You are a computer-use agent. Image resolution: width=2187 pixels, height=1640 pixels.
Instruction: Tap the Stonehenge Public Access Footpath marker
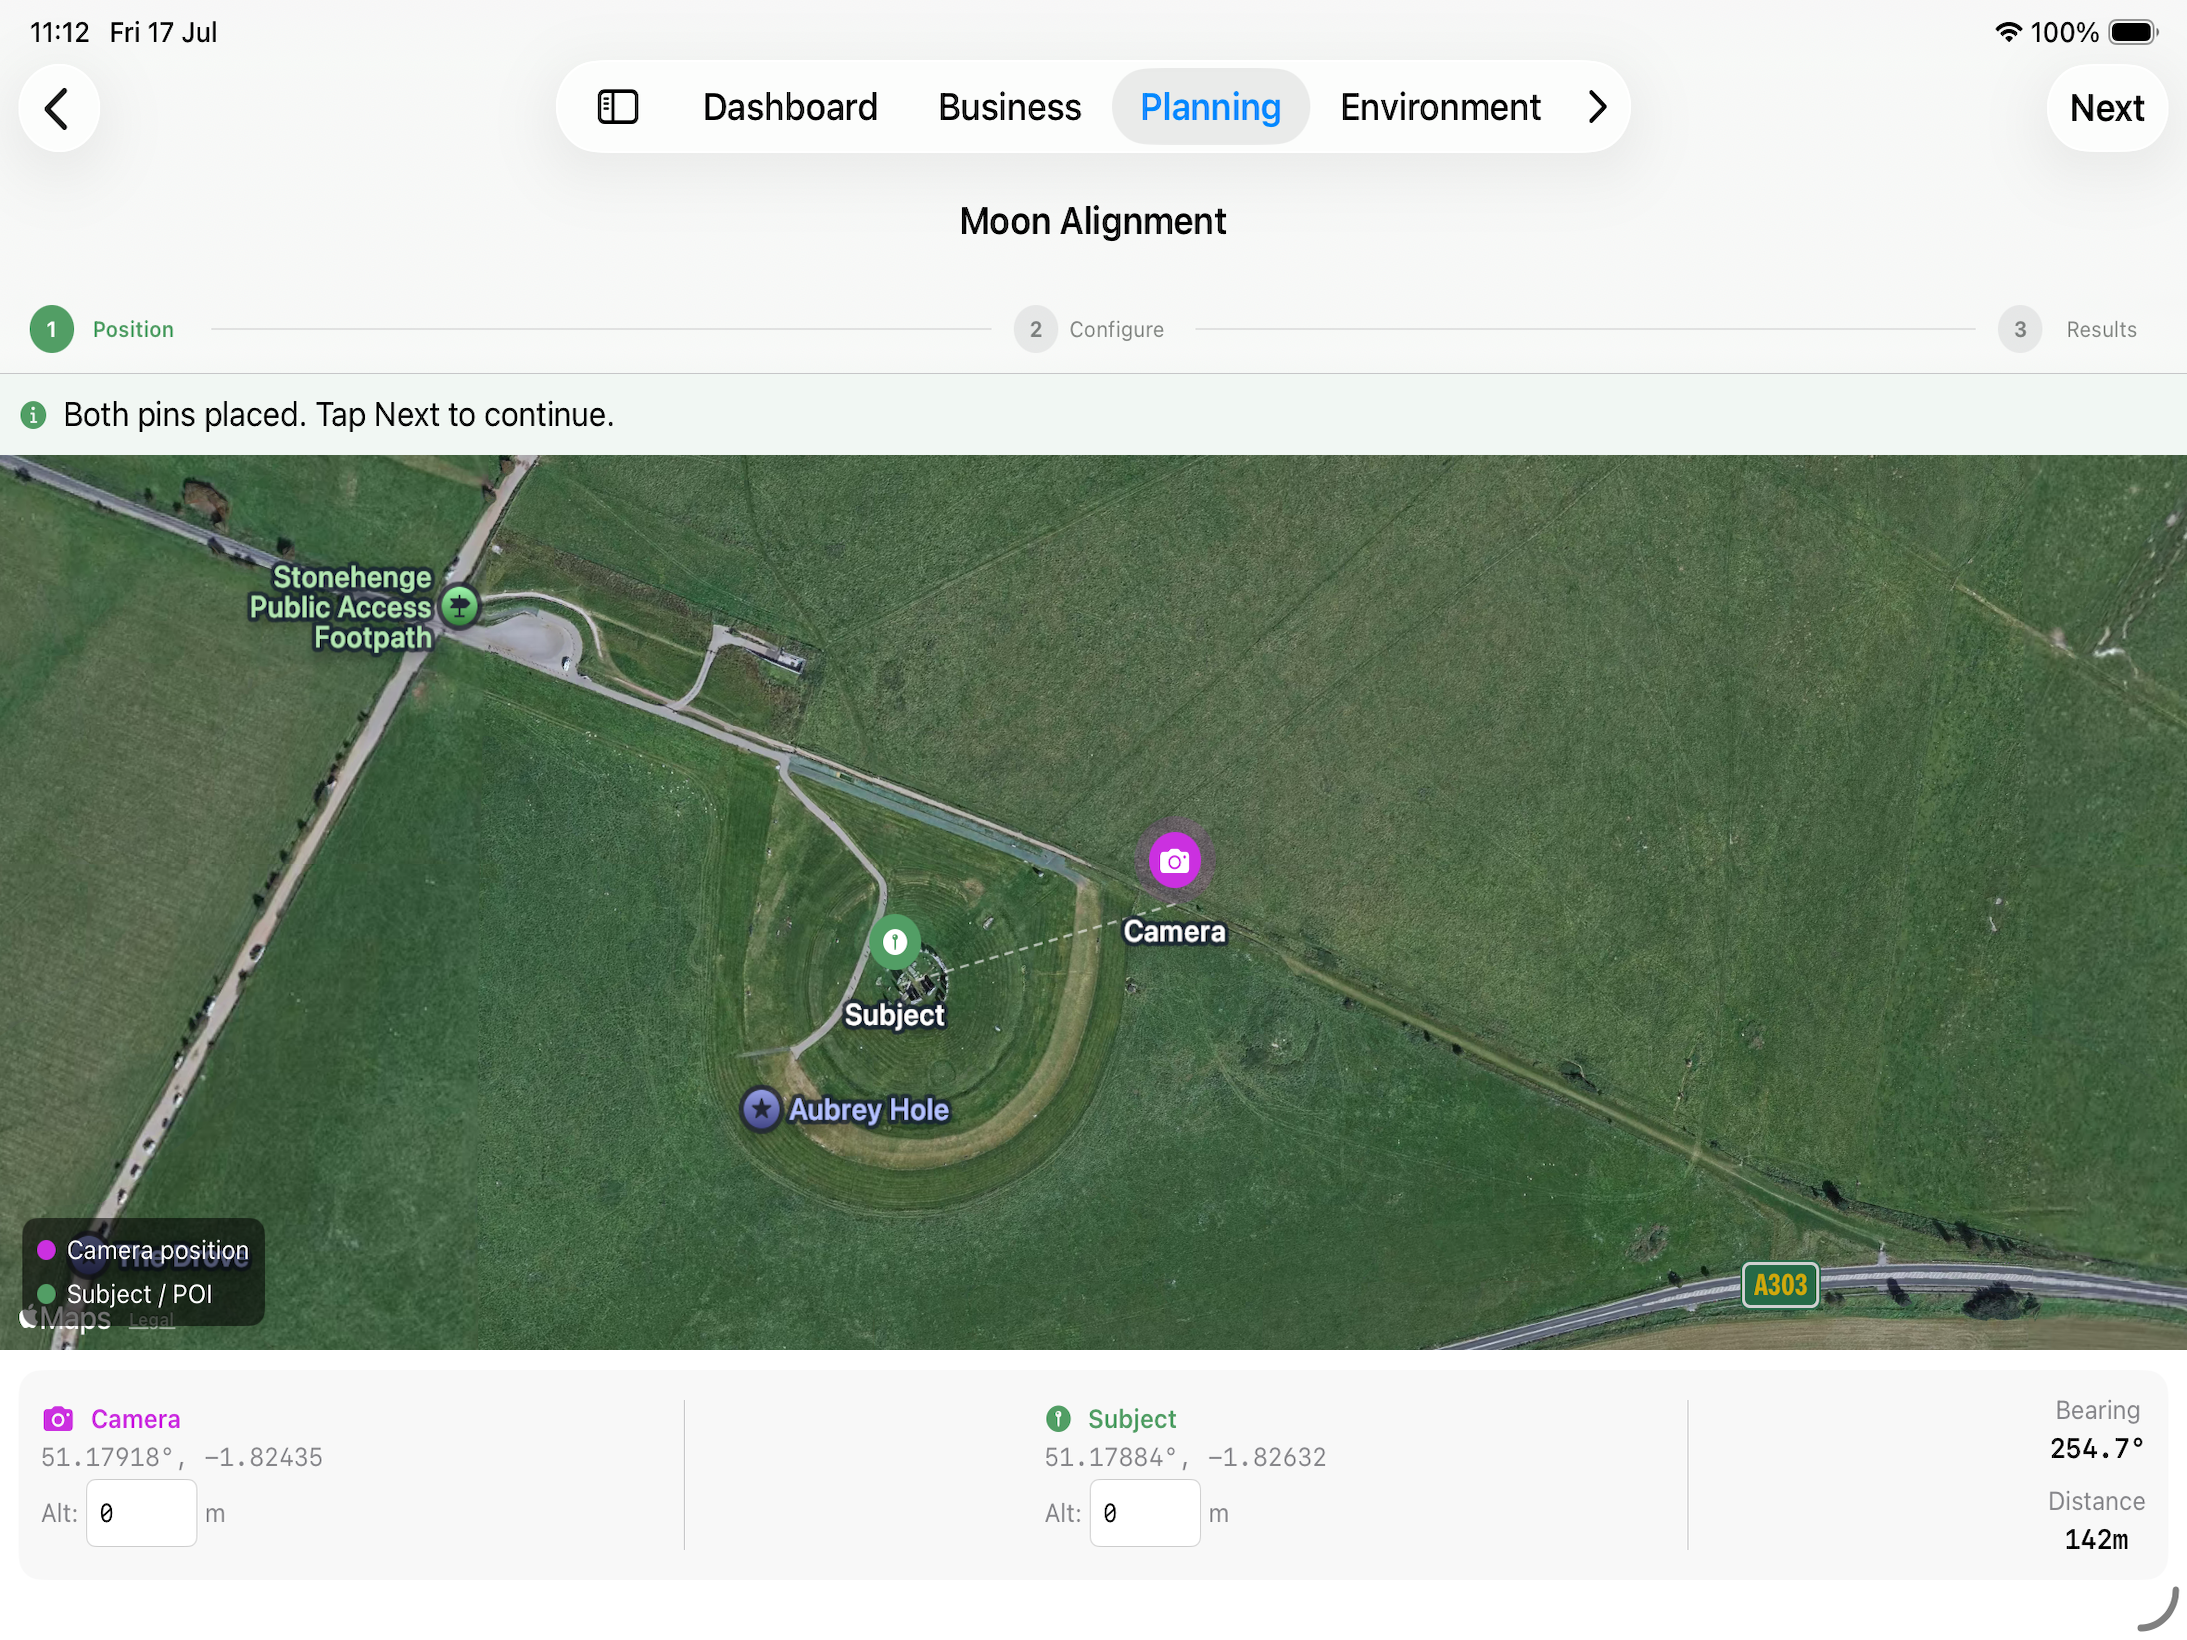tap(459, 605)
